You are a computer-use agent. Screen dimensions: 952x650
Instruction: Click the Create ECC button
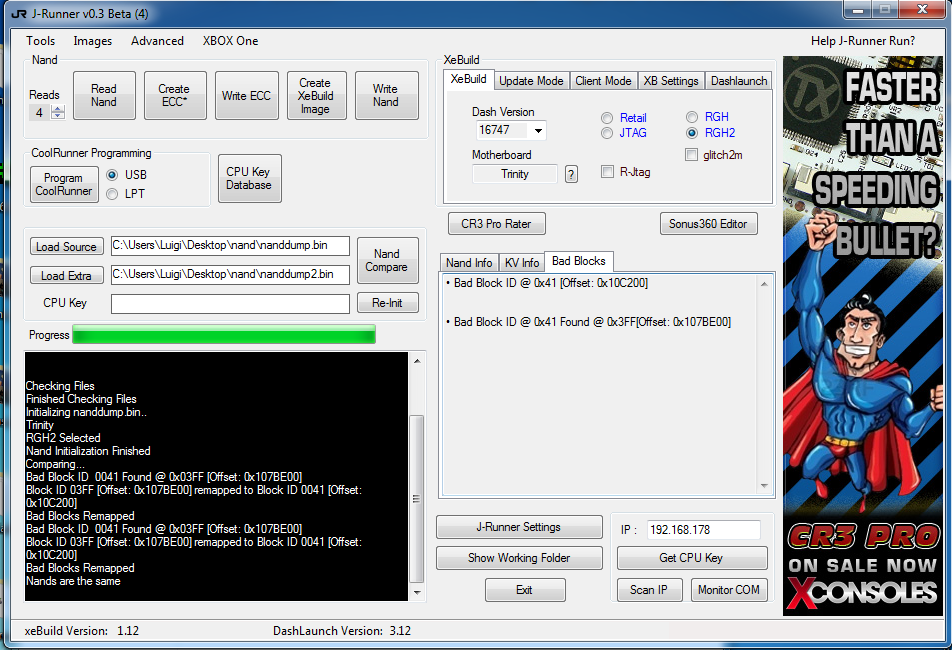174,95
